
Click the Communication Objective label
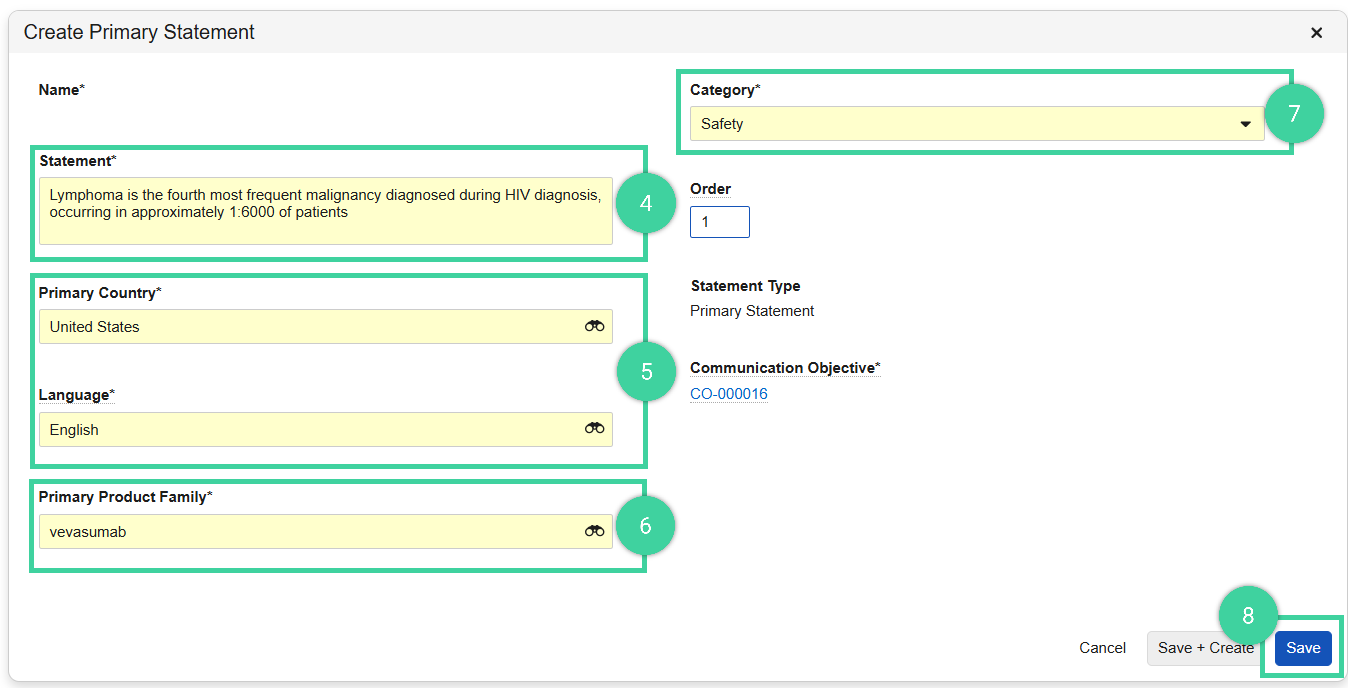785,367
